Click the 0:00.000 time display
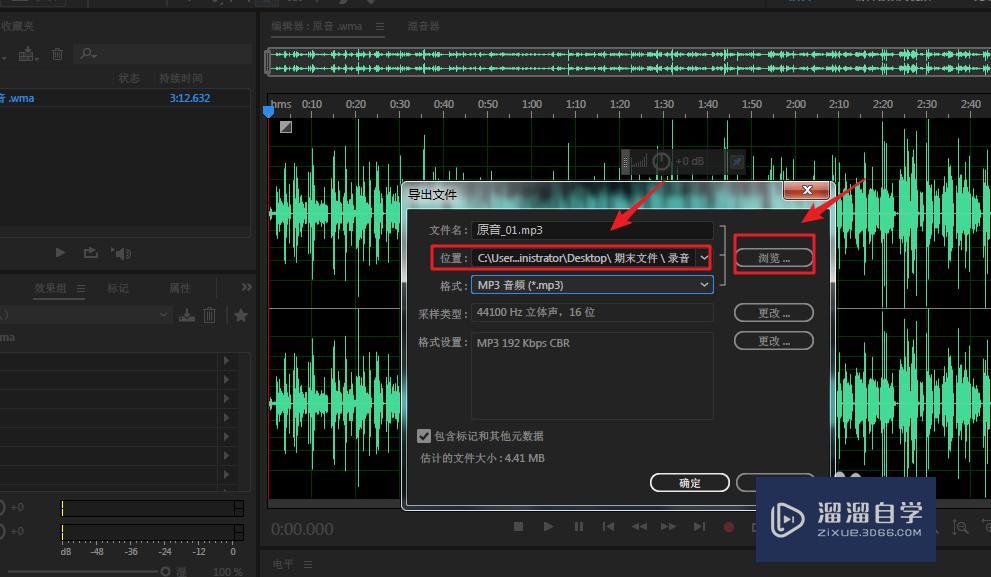This screenshot has width=991, height=577. click(x=302, y=529)
